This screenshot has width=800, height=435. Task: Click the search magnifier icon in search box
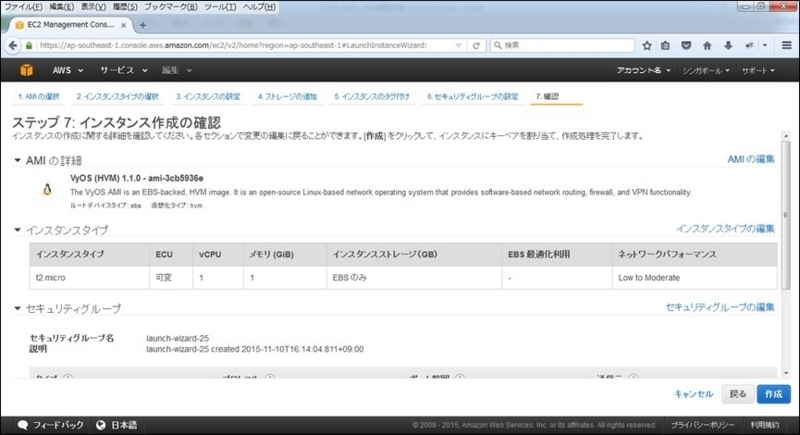tap(497, 45)
